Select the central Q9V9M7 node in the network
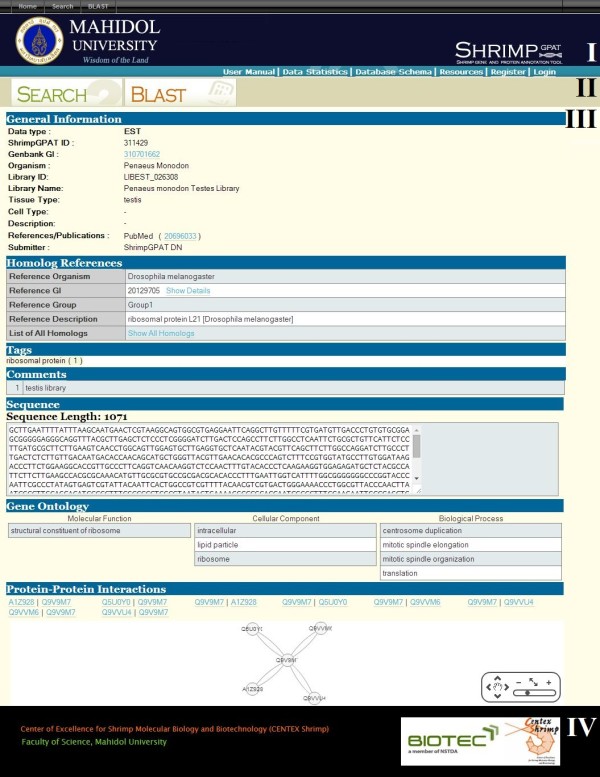The width and height of the screenshot is (600, 777). click(287, 660)
